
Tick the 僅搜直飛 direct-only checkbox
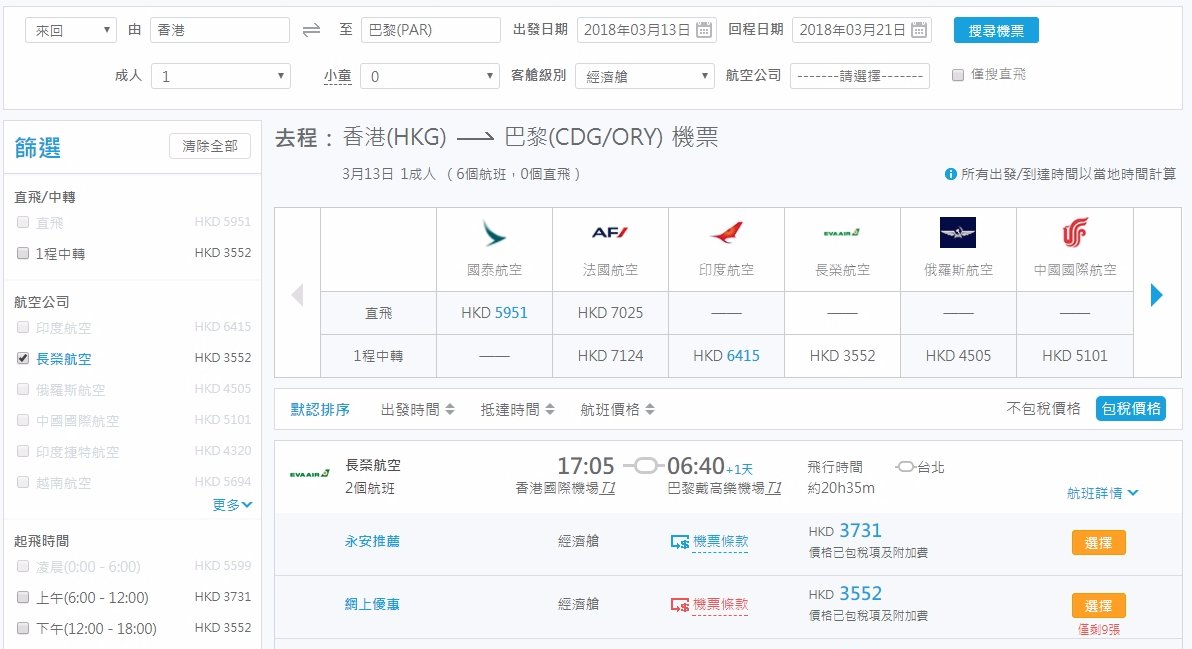point(958,74)
